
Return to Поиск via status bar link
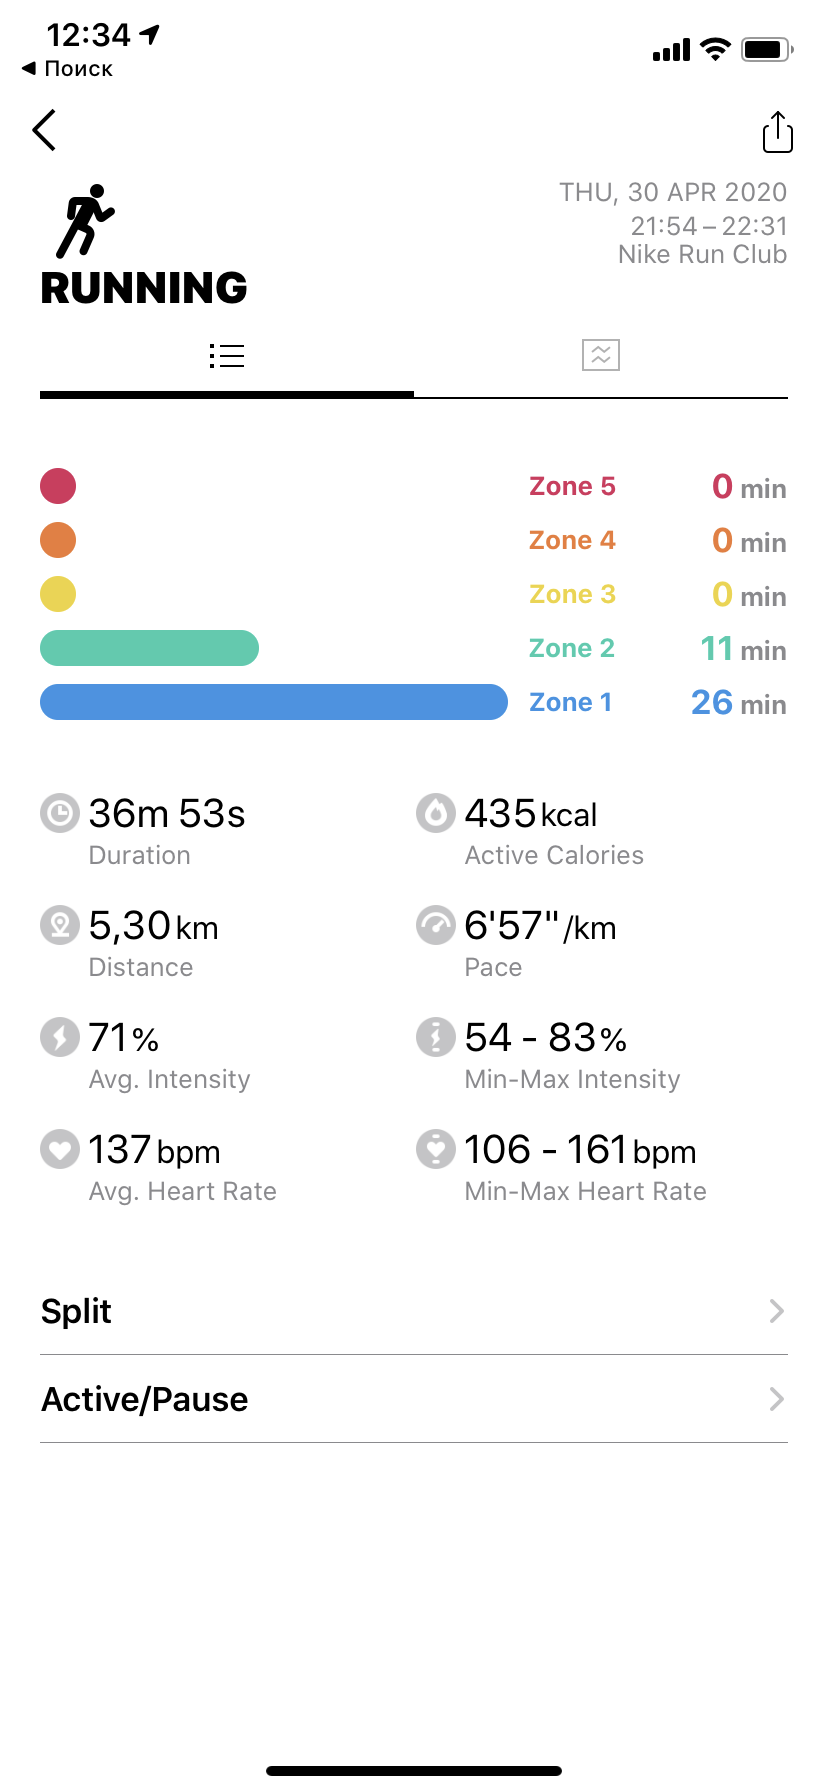(x=68, y=69)
